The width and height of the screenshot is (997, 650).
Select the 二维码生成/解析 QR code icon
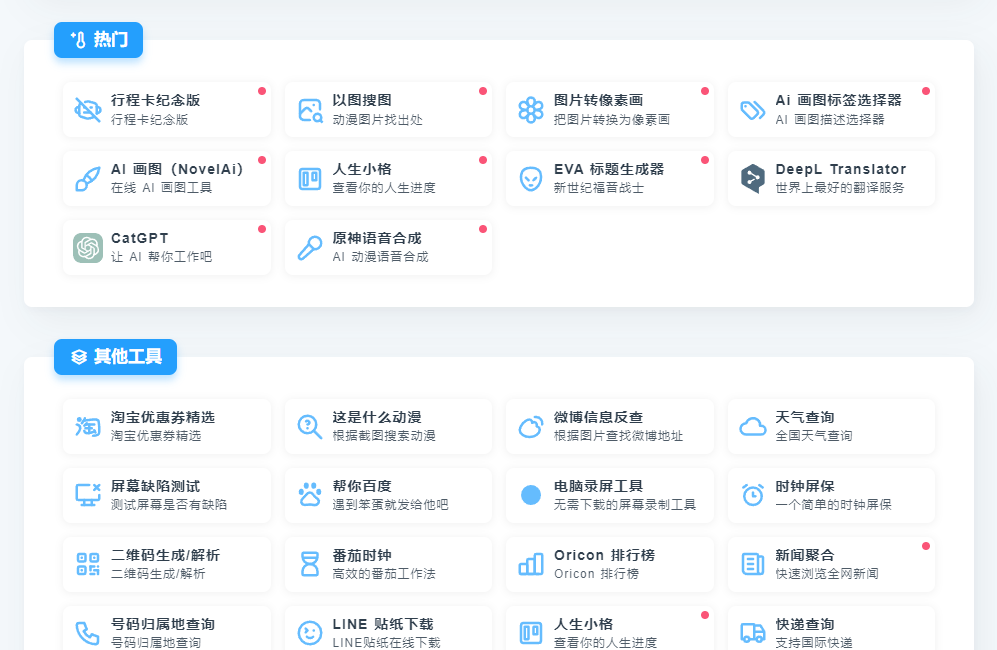[88, 563]
